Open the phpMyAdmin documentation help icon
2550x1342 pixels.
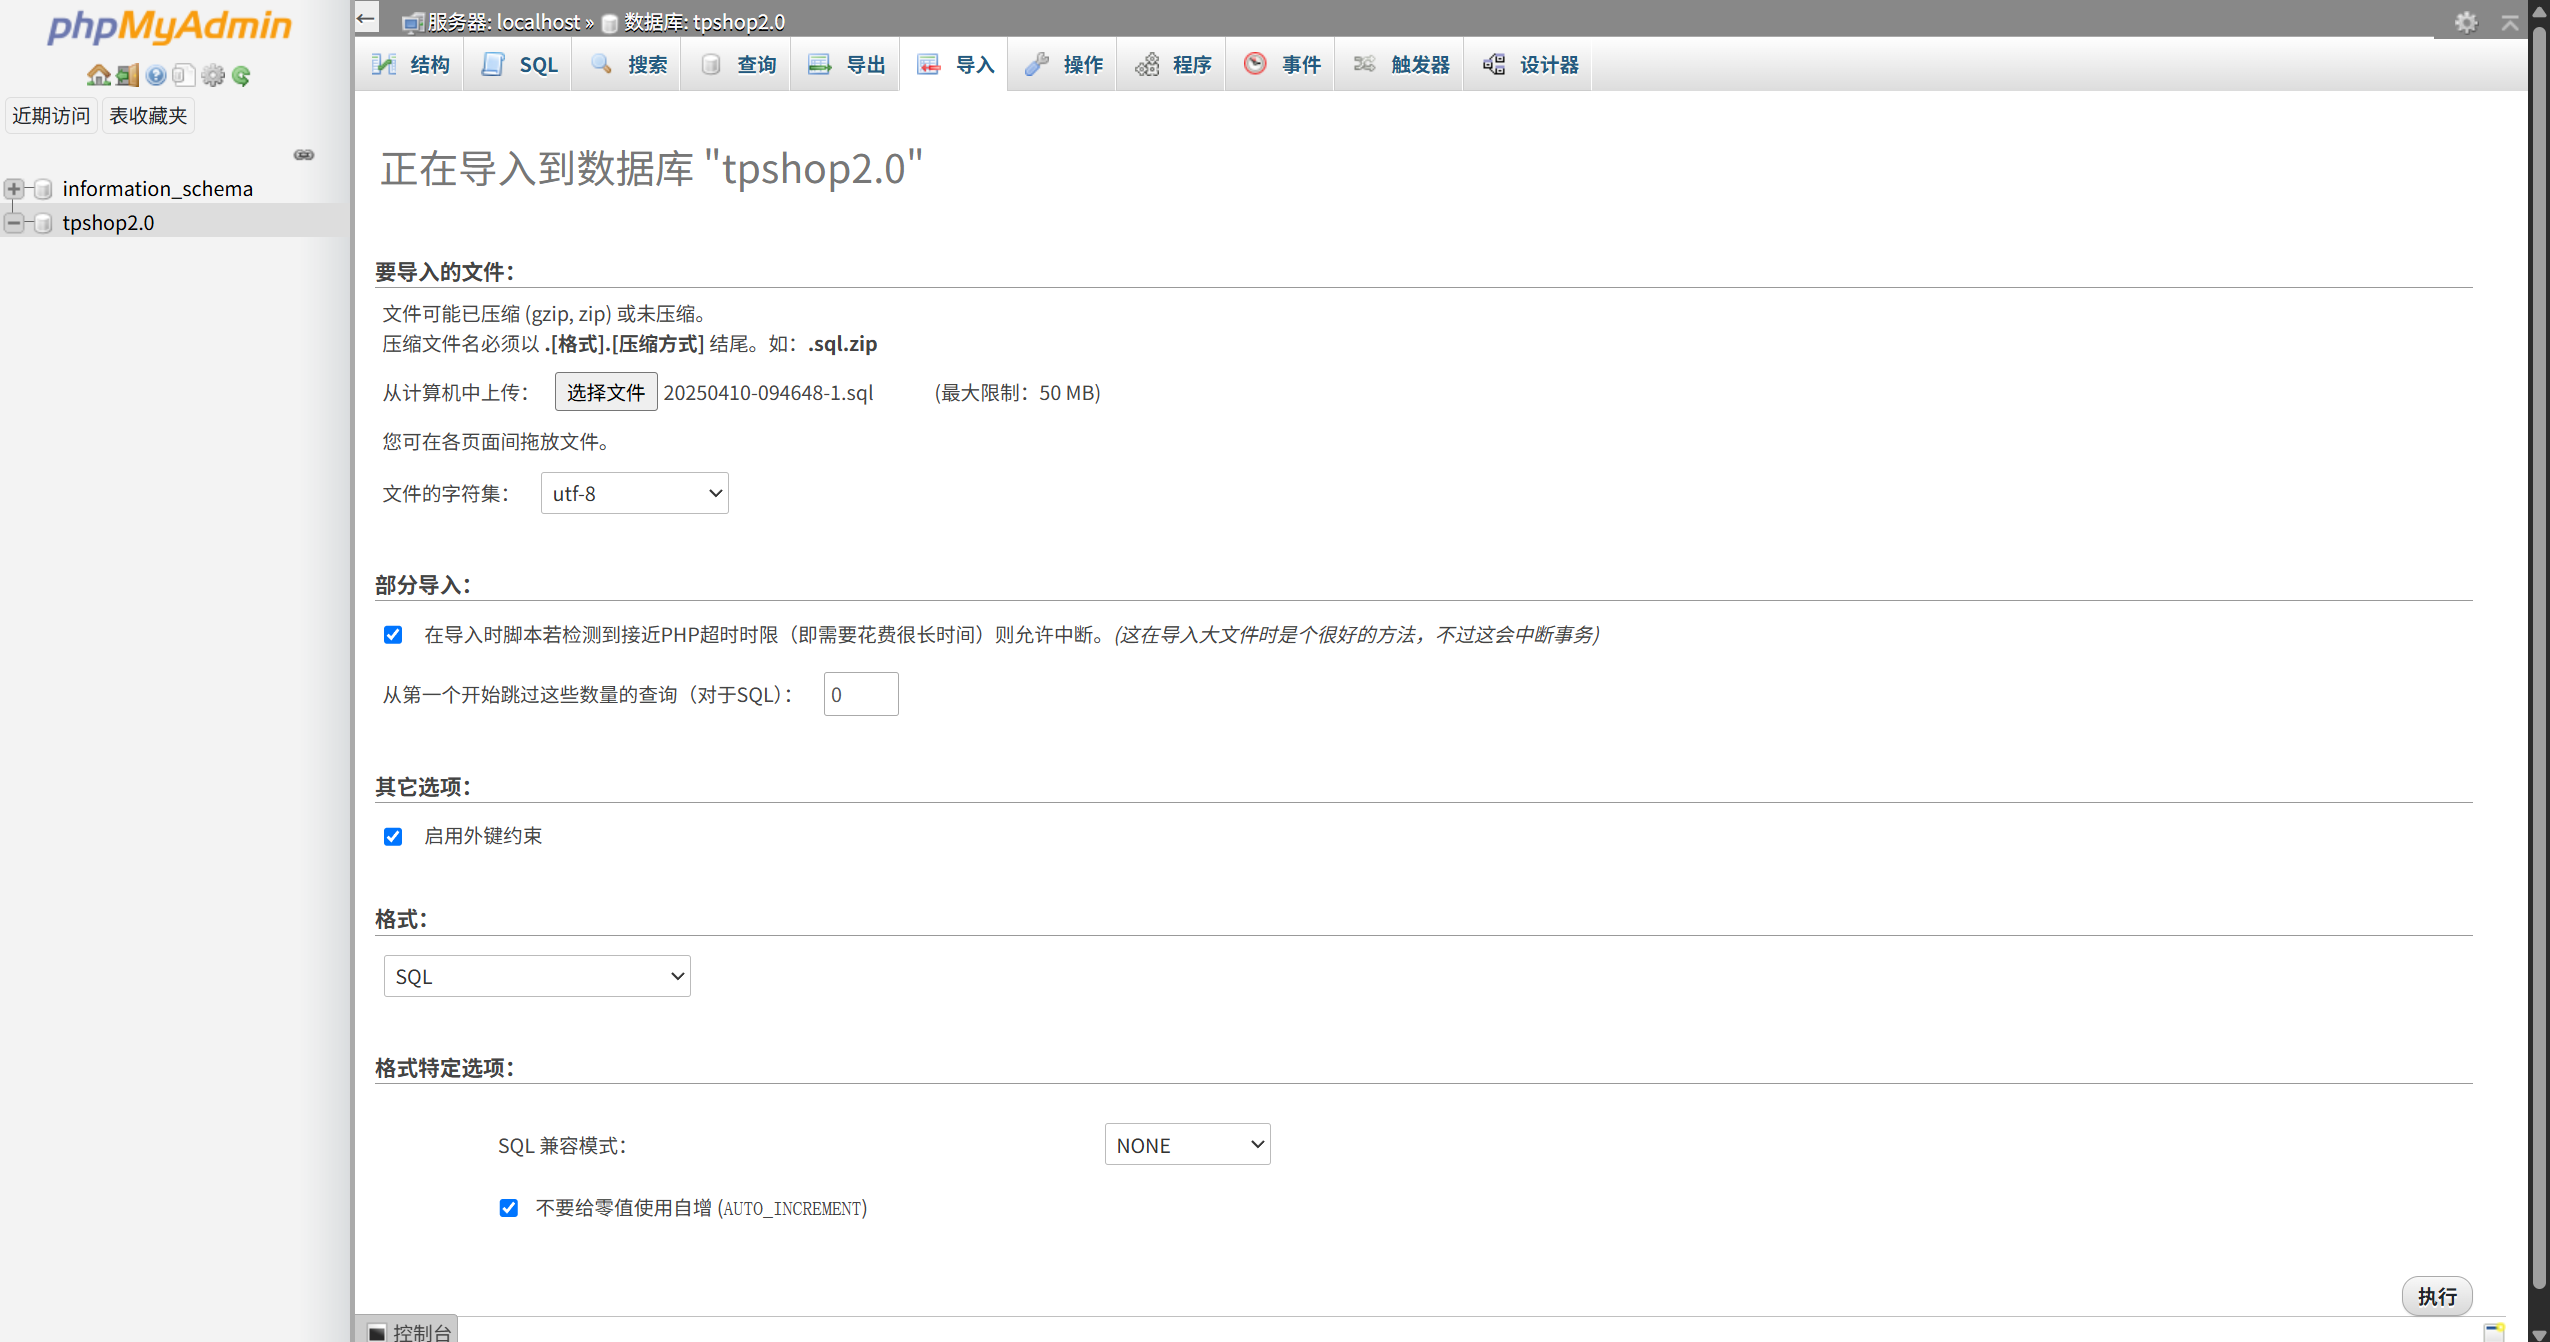pos(156,75)
